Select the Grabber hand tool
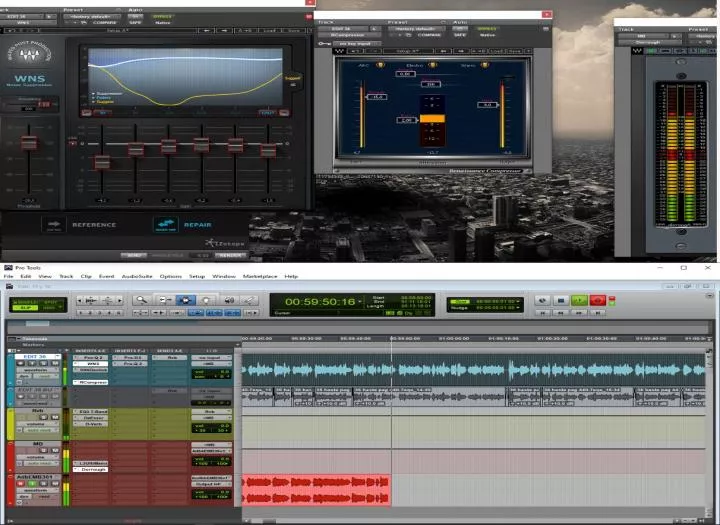720x525 pixels. 206,300
